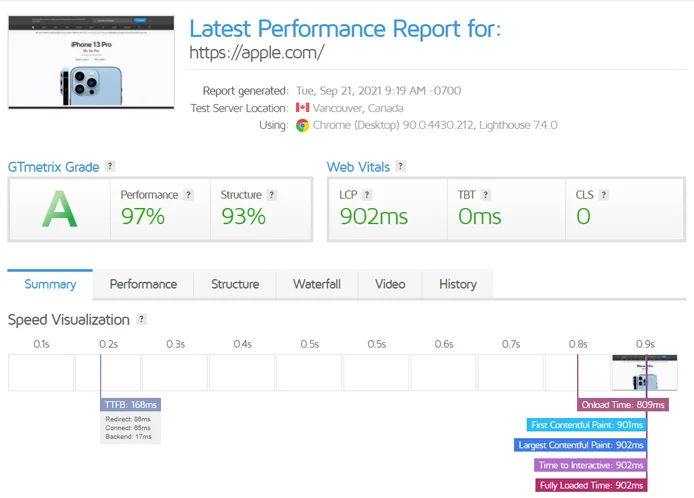Image resolution: width=694 pixels, height=498 pixels.
Task: Click the apple.com page screenshot thumbnail
Action: [x=91, y=61]
